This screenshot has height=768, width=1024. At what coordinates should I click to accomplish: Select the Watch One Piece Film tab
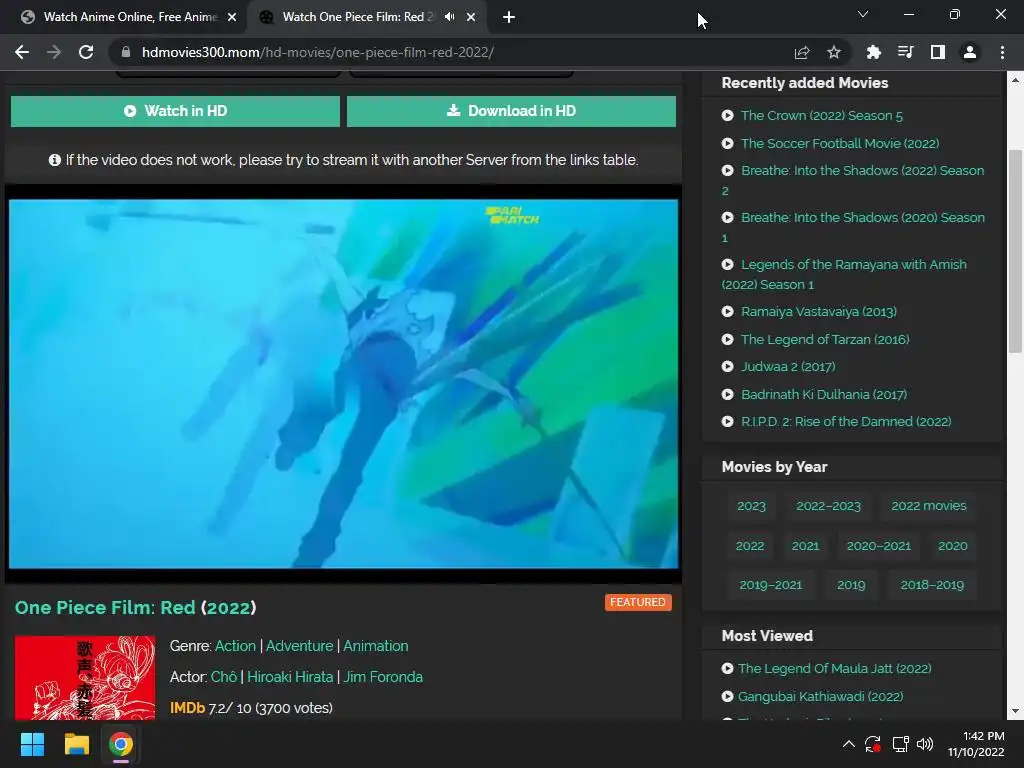tap(367, 17)
